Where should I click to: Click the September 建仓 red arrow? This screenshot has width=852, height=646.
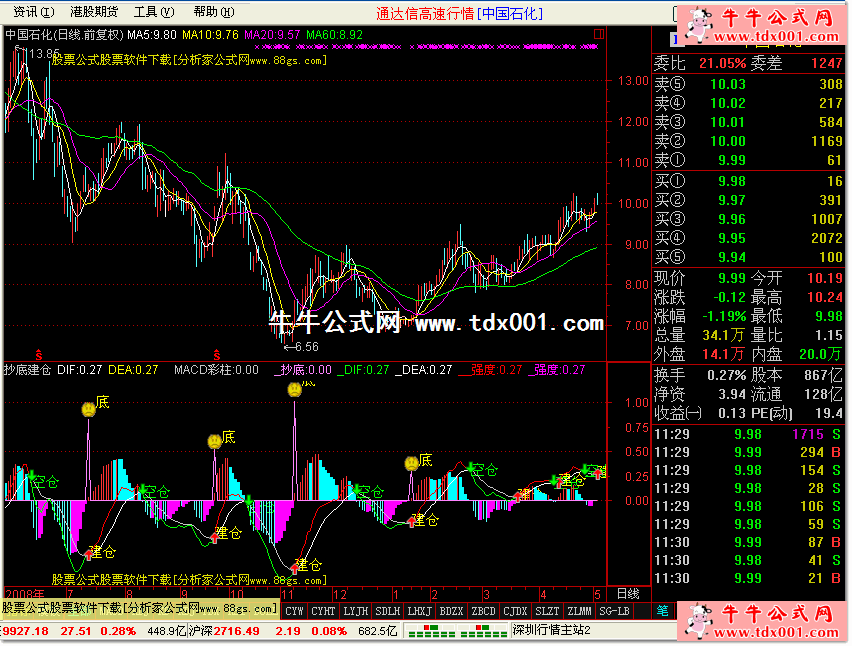pyautogui.click(x=215, y=536)
